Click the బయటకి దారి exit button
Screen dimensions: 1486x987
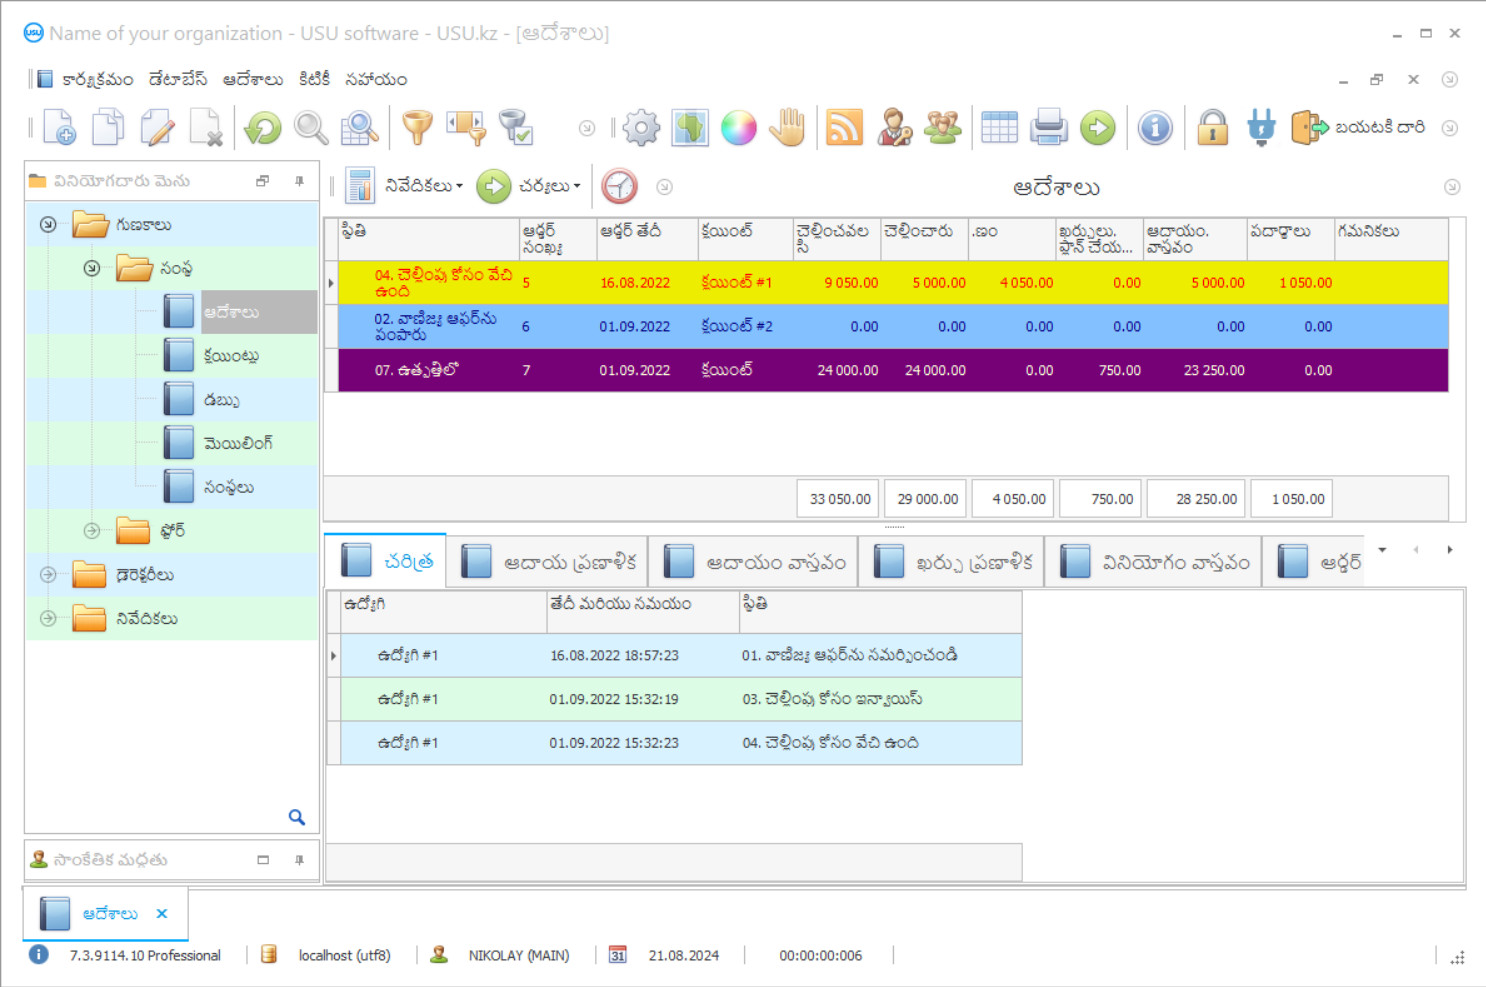pos(1359,128)
